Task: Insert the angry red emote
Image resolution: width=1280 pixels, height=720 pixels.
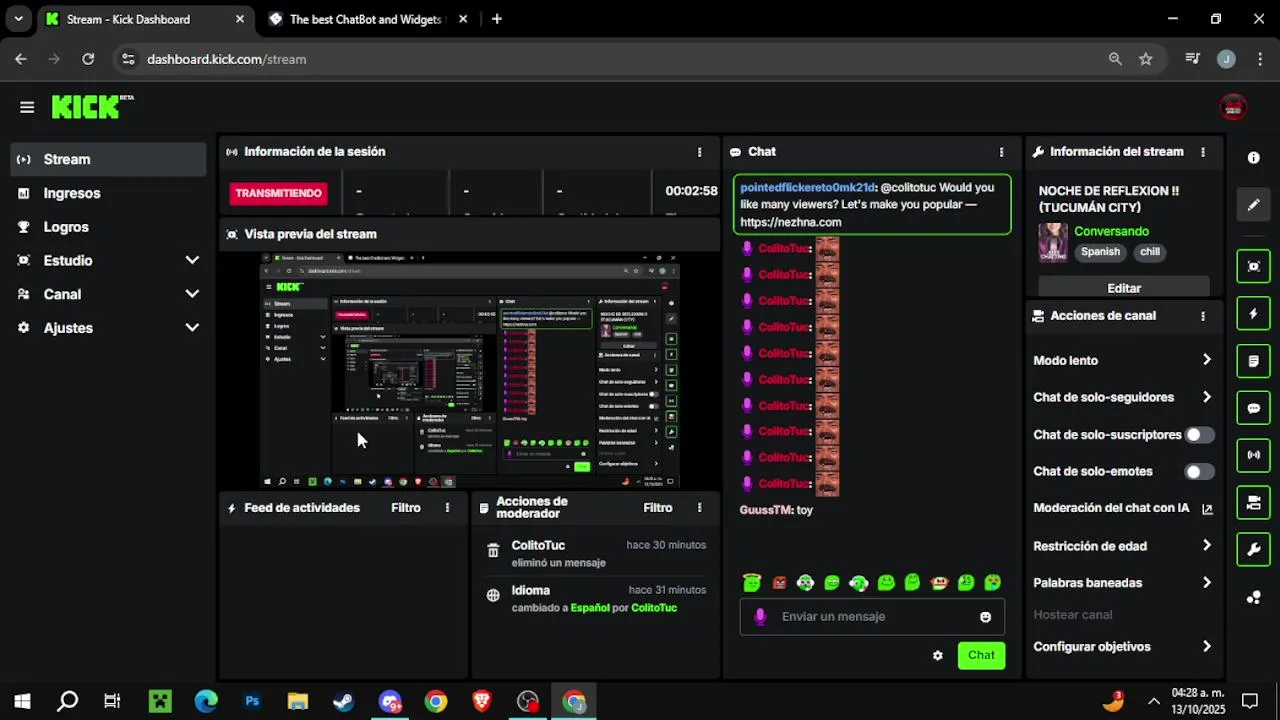Action: coord(779,583)
